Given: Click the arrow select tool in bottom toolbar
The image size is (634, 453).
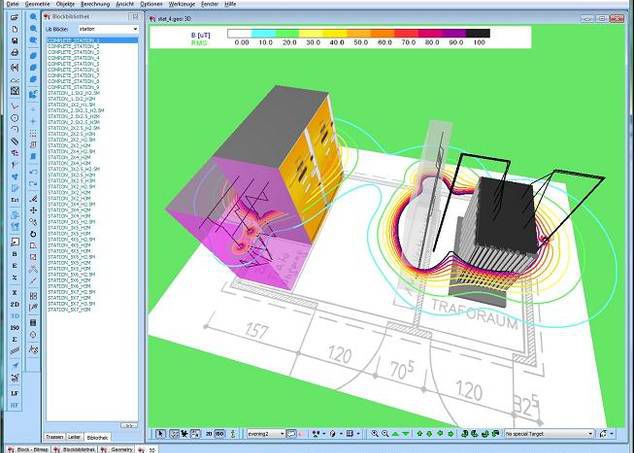Looking at the screenshot, I should 160,434.
